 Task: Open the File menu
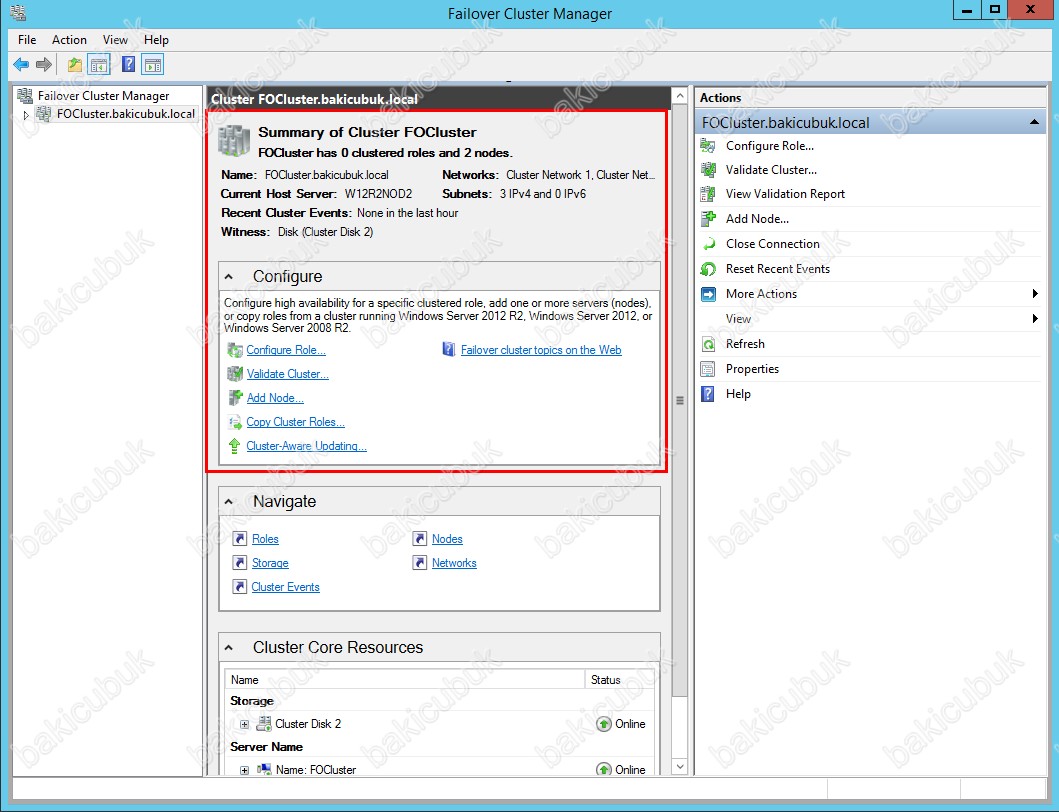coord(27,40)
